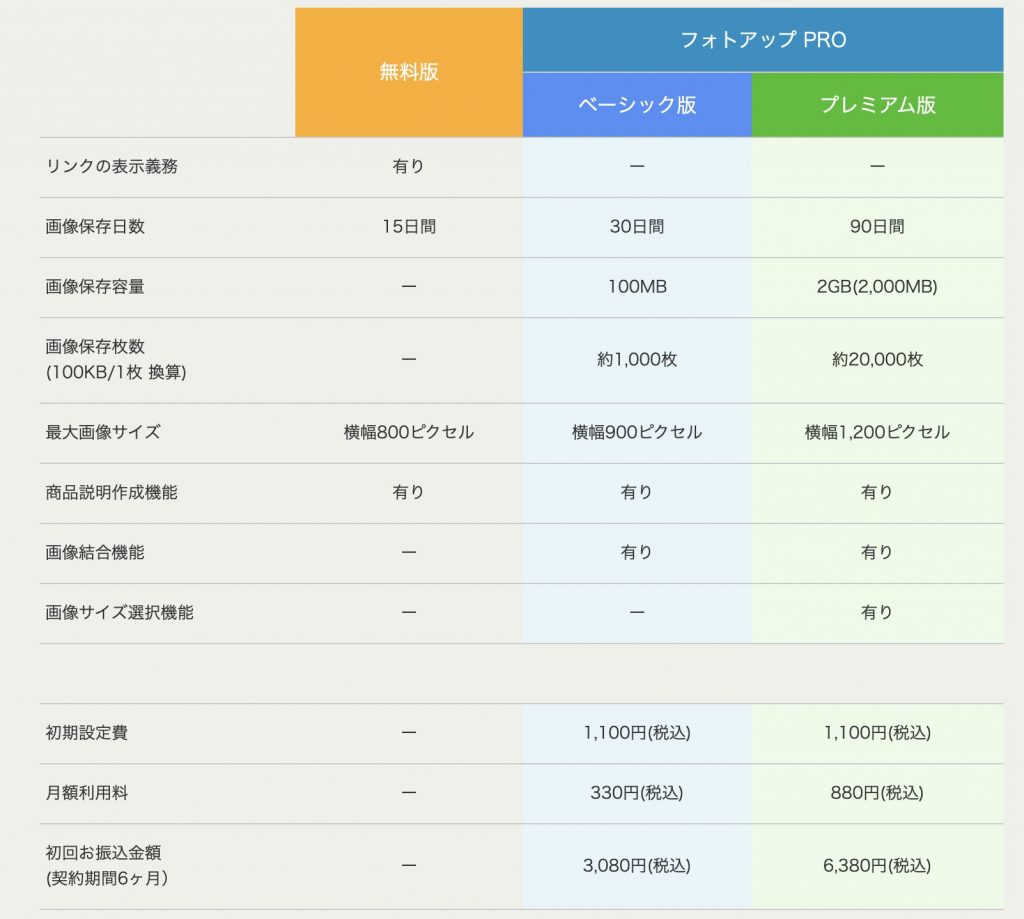
Task: Click the 初期設定費 row label
Action: (x=86, y=733)
